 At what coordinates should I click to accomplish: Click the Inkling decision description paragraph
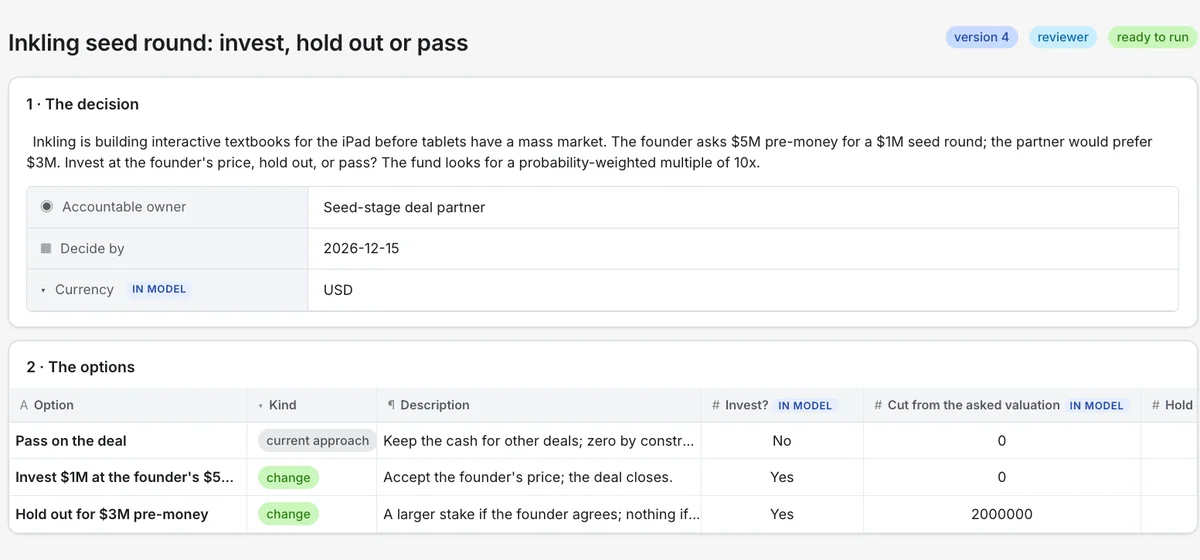pos(590,152)
